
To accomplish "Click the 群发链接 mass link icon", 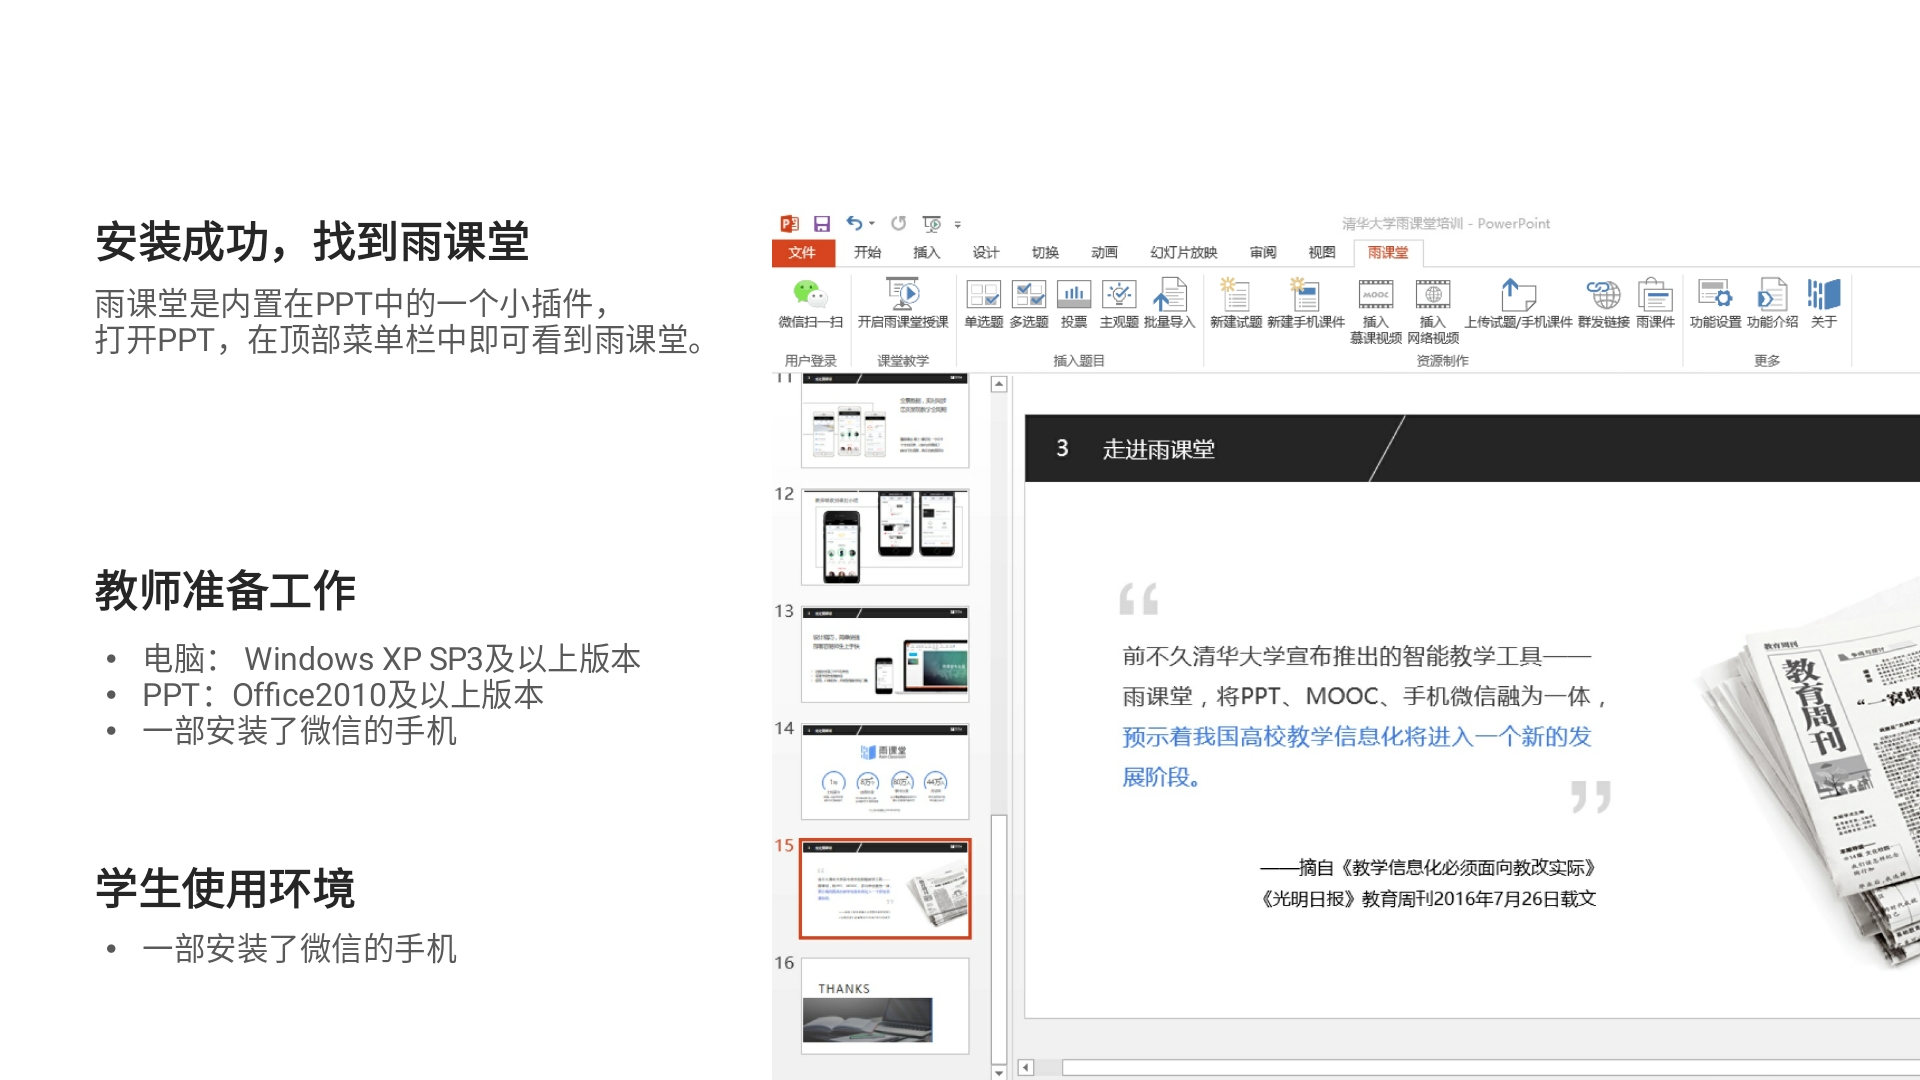I will 1604,303.
